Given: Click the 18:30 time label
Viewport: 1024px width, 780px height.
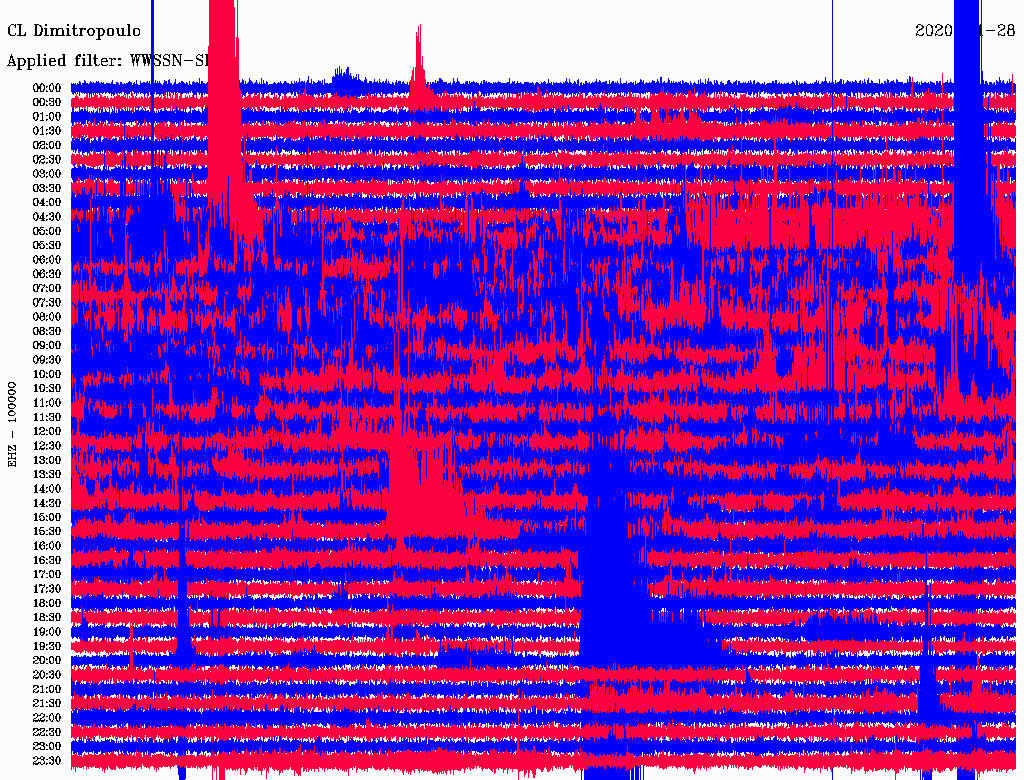Looking at the screenshot, I should click(x=47, y=618).
